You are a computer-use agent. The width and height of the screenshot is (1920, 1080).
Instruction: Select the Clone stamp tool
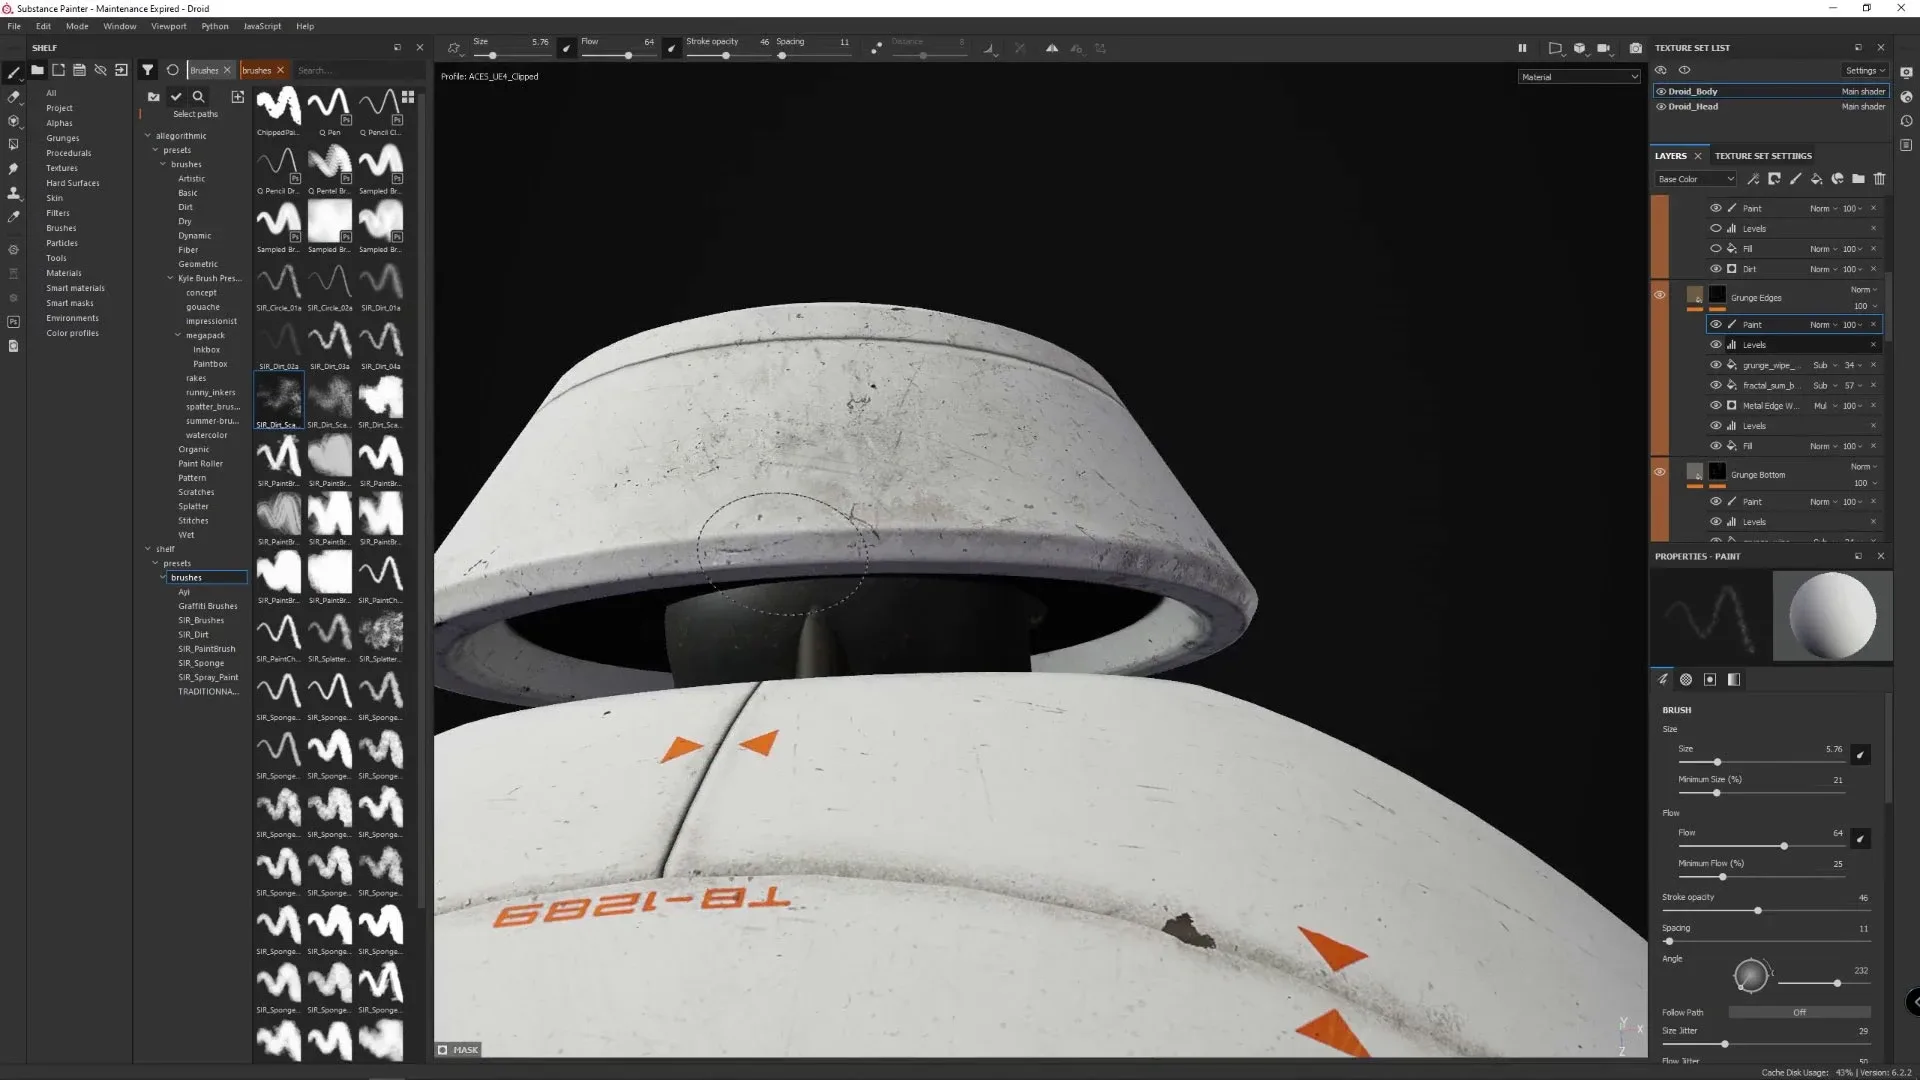click(13, 193)
